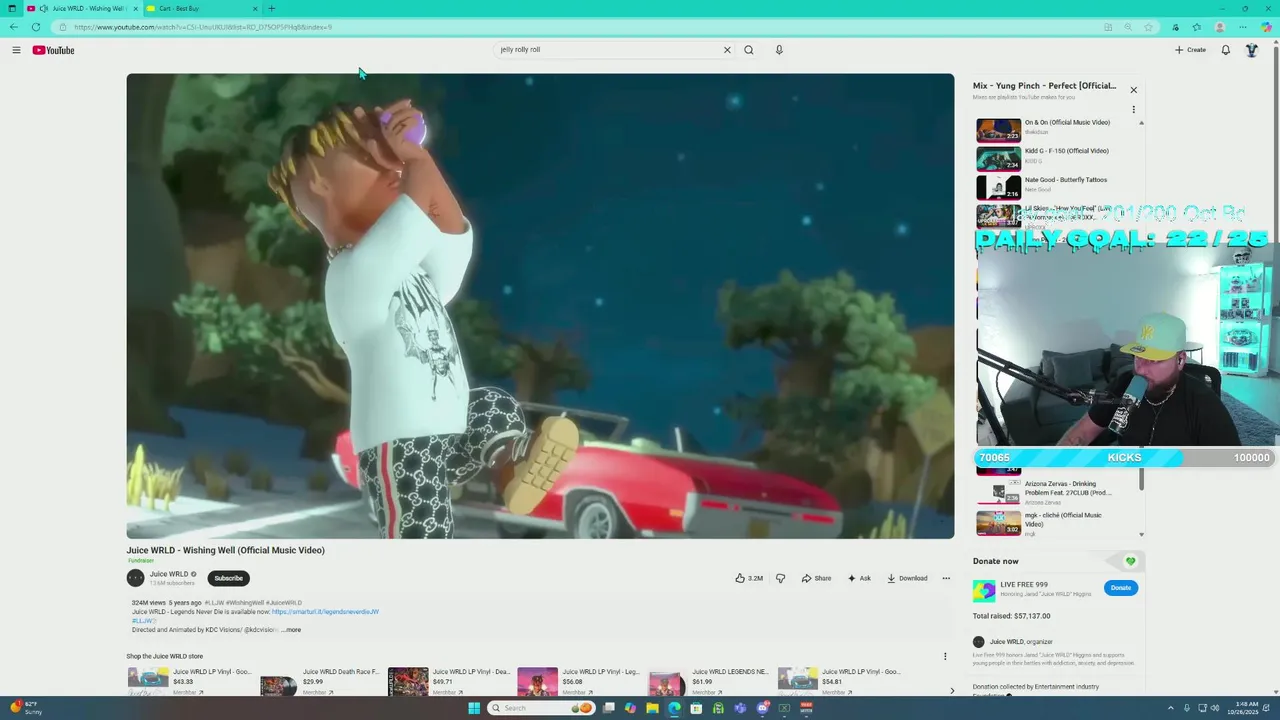Viewport: 1280px width, 720px height.
Task: Click the Windows taskbar search box
Action: pyautogui.click(x=541, y=708)
